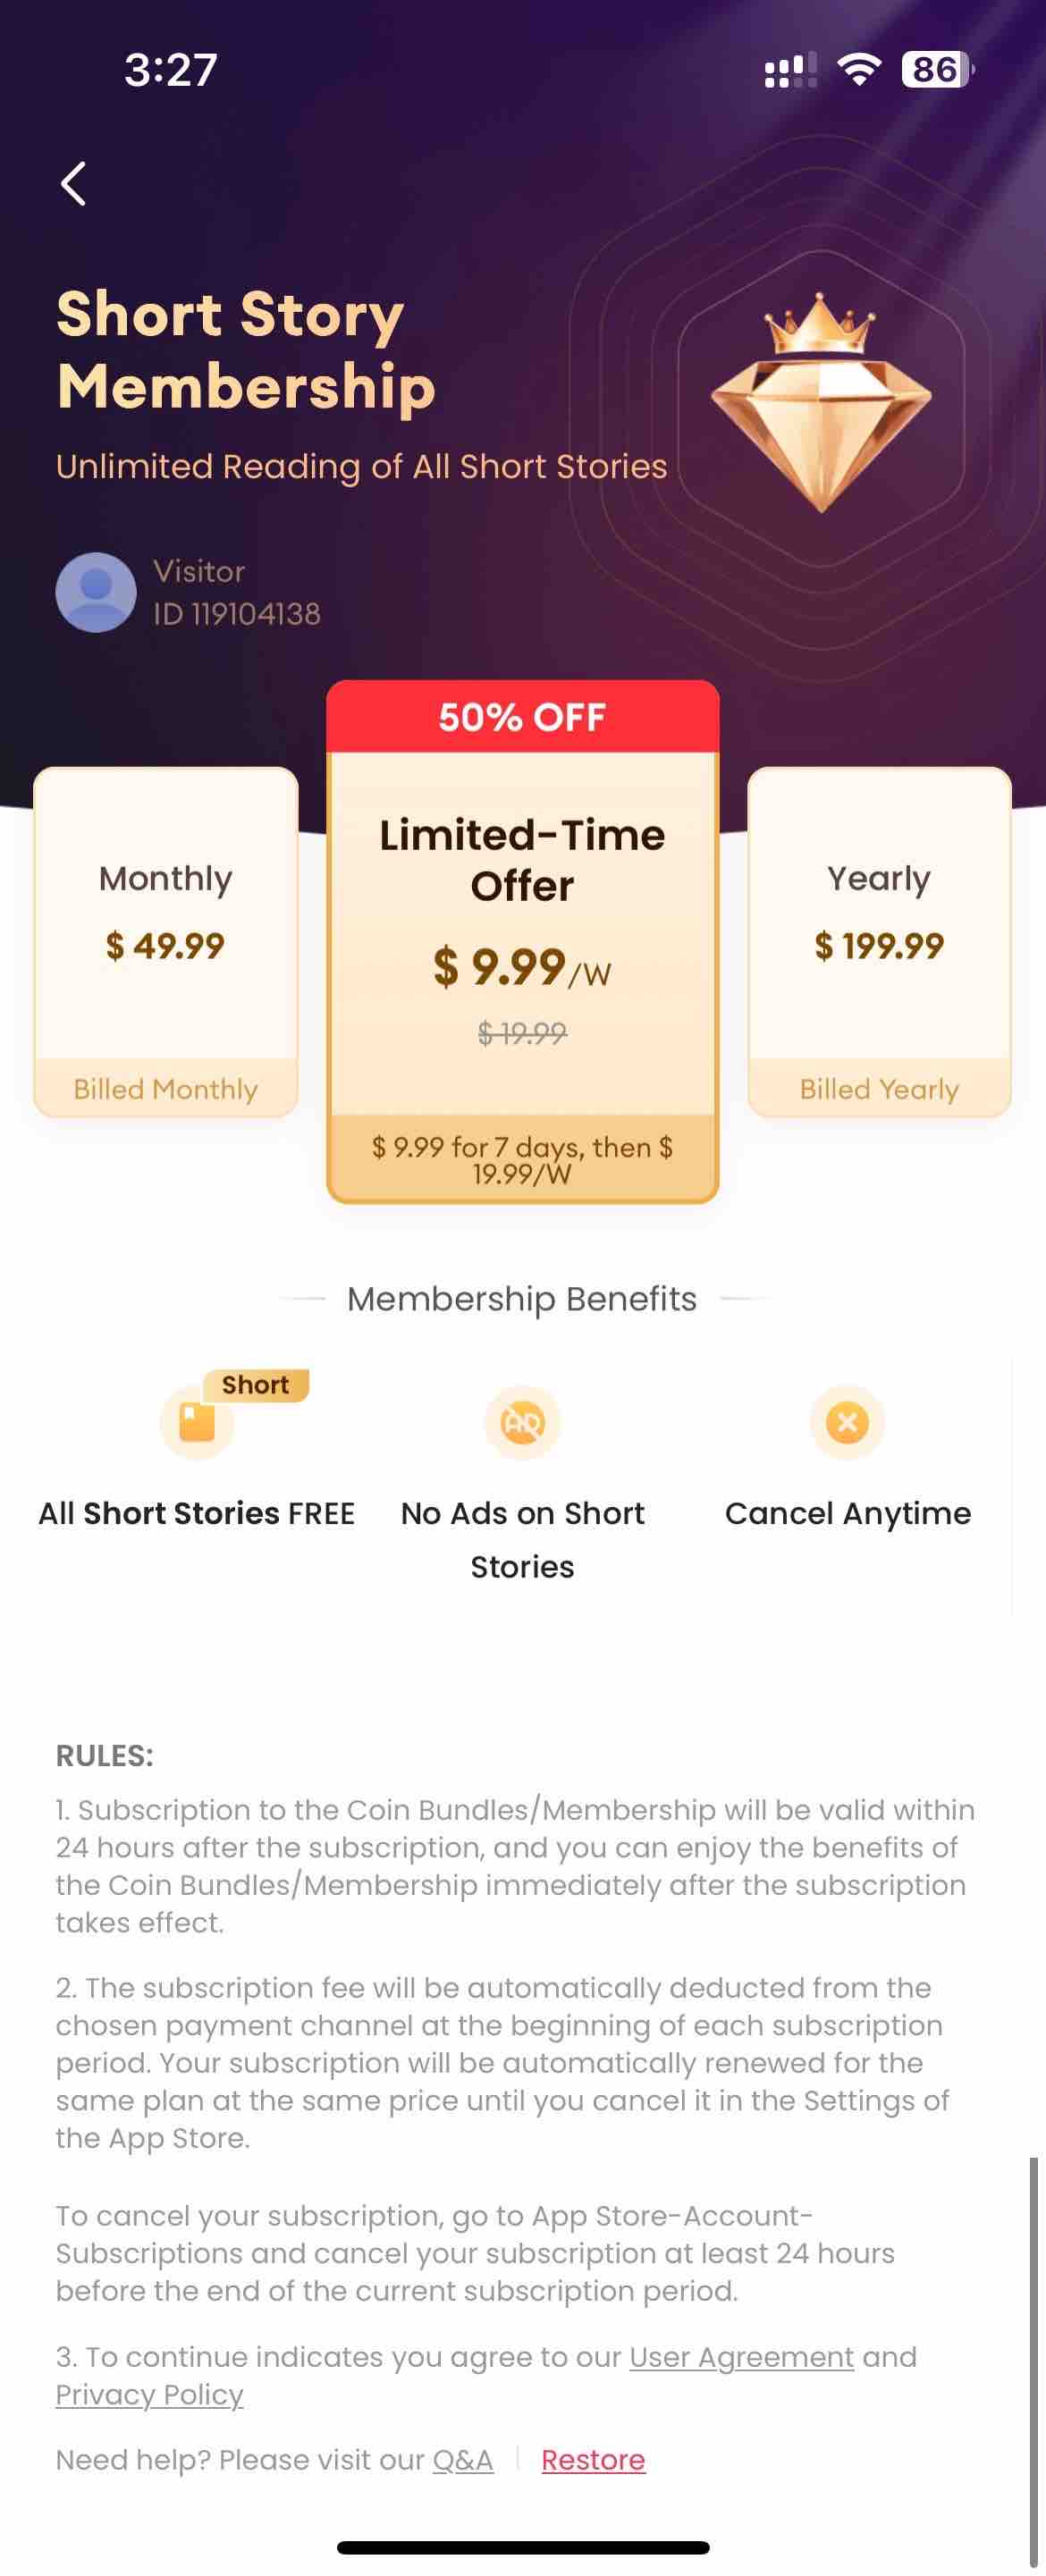Viewport: 1046px width, 2576px height.
Task: Open the Privacy Policy link
Action: [150, 2395]
